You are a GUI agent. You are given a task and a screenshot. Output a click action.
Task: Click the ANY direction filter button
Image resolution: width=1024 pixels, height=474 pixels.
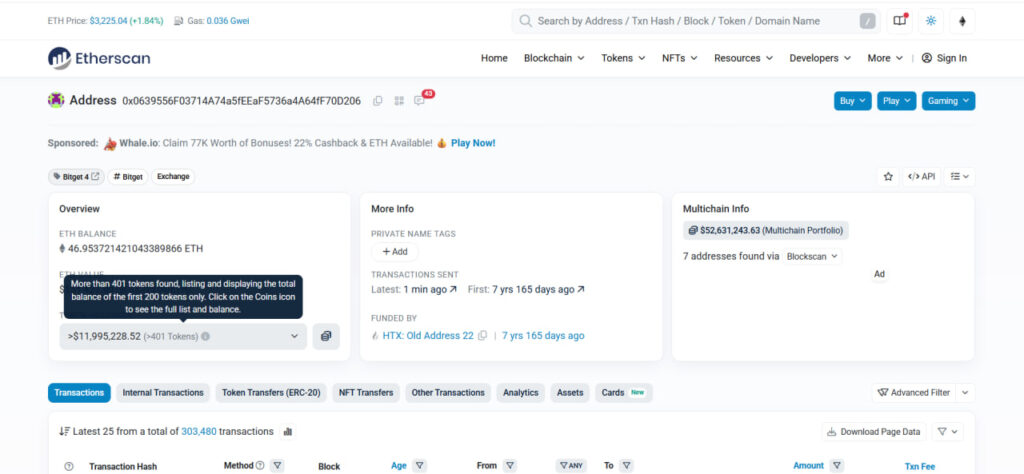point(571,466)
